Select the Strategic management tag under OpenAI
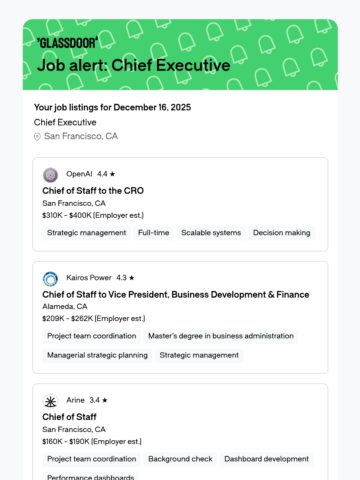360x480 pixels. (86, 233)
